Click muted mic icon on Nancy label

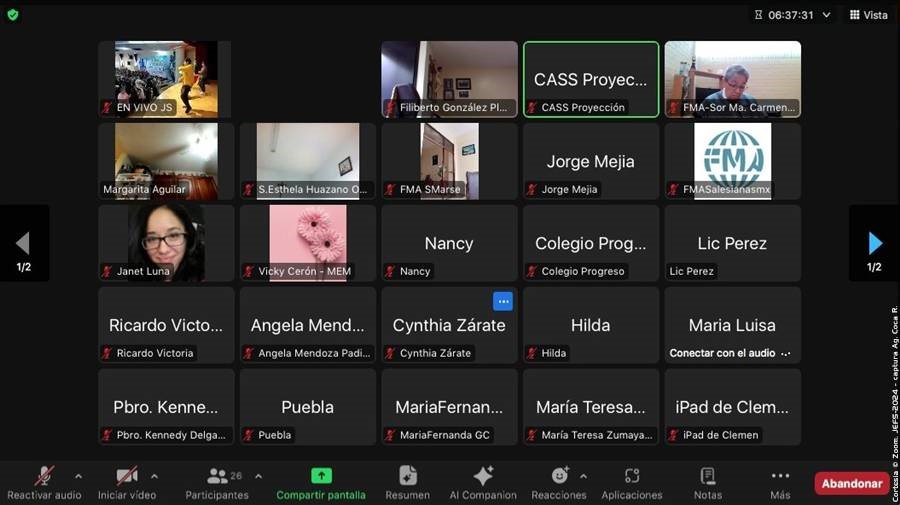click(390, 271)
